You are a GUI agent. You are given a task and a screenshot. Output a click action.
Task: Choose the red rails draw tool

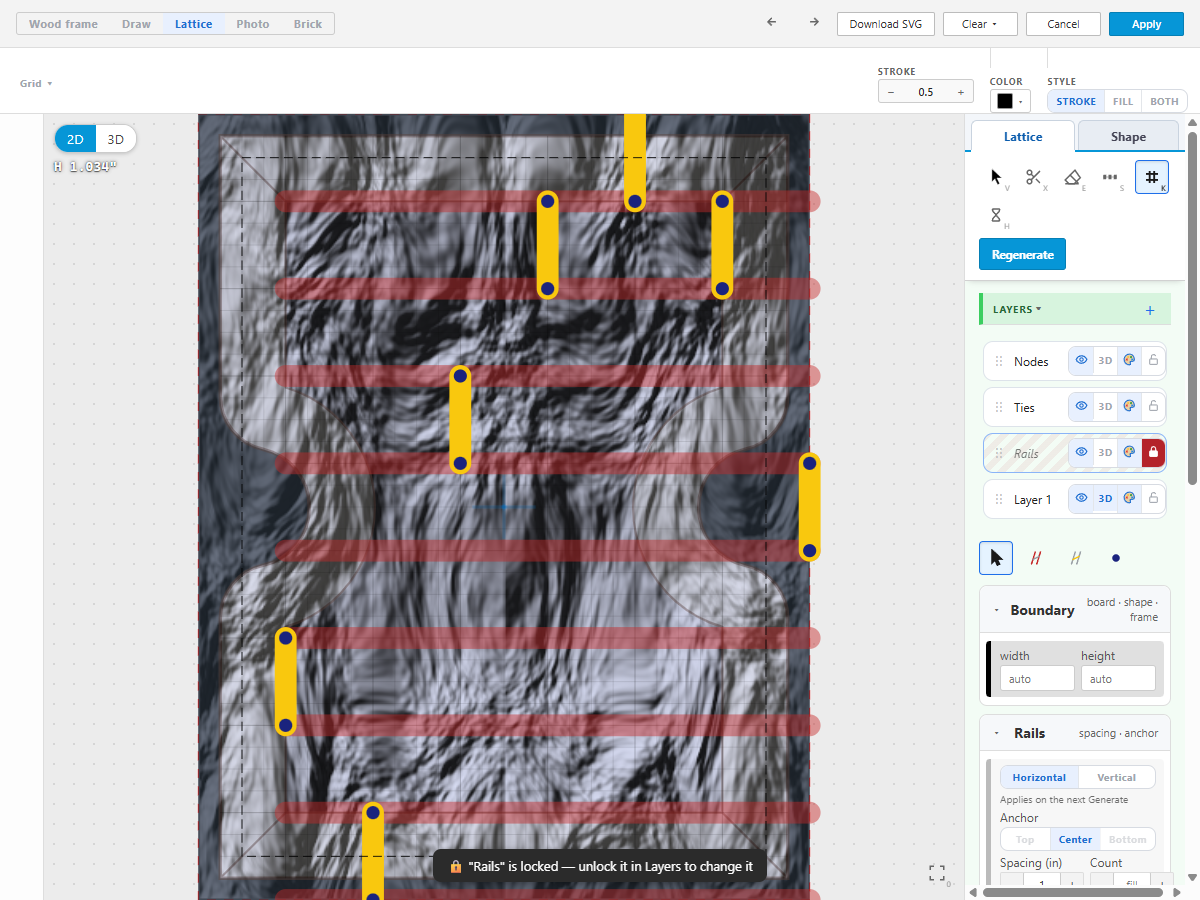click(1036, 558)
